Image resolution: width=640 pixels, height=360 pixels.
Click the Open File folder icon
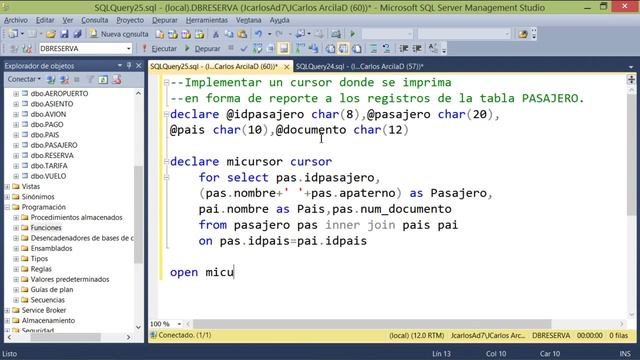pos(51,34)
